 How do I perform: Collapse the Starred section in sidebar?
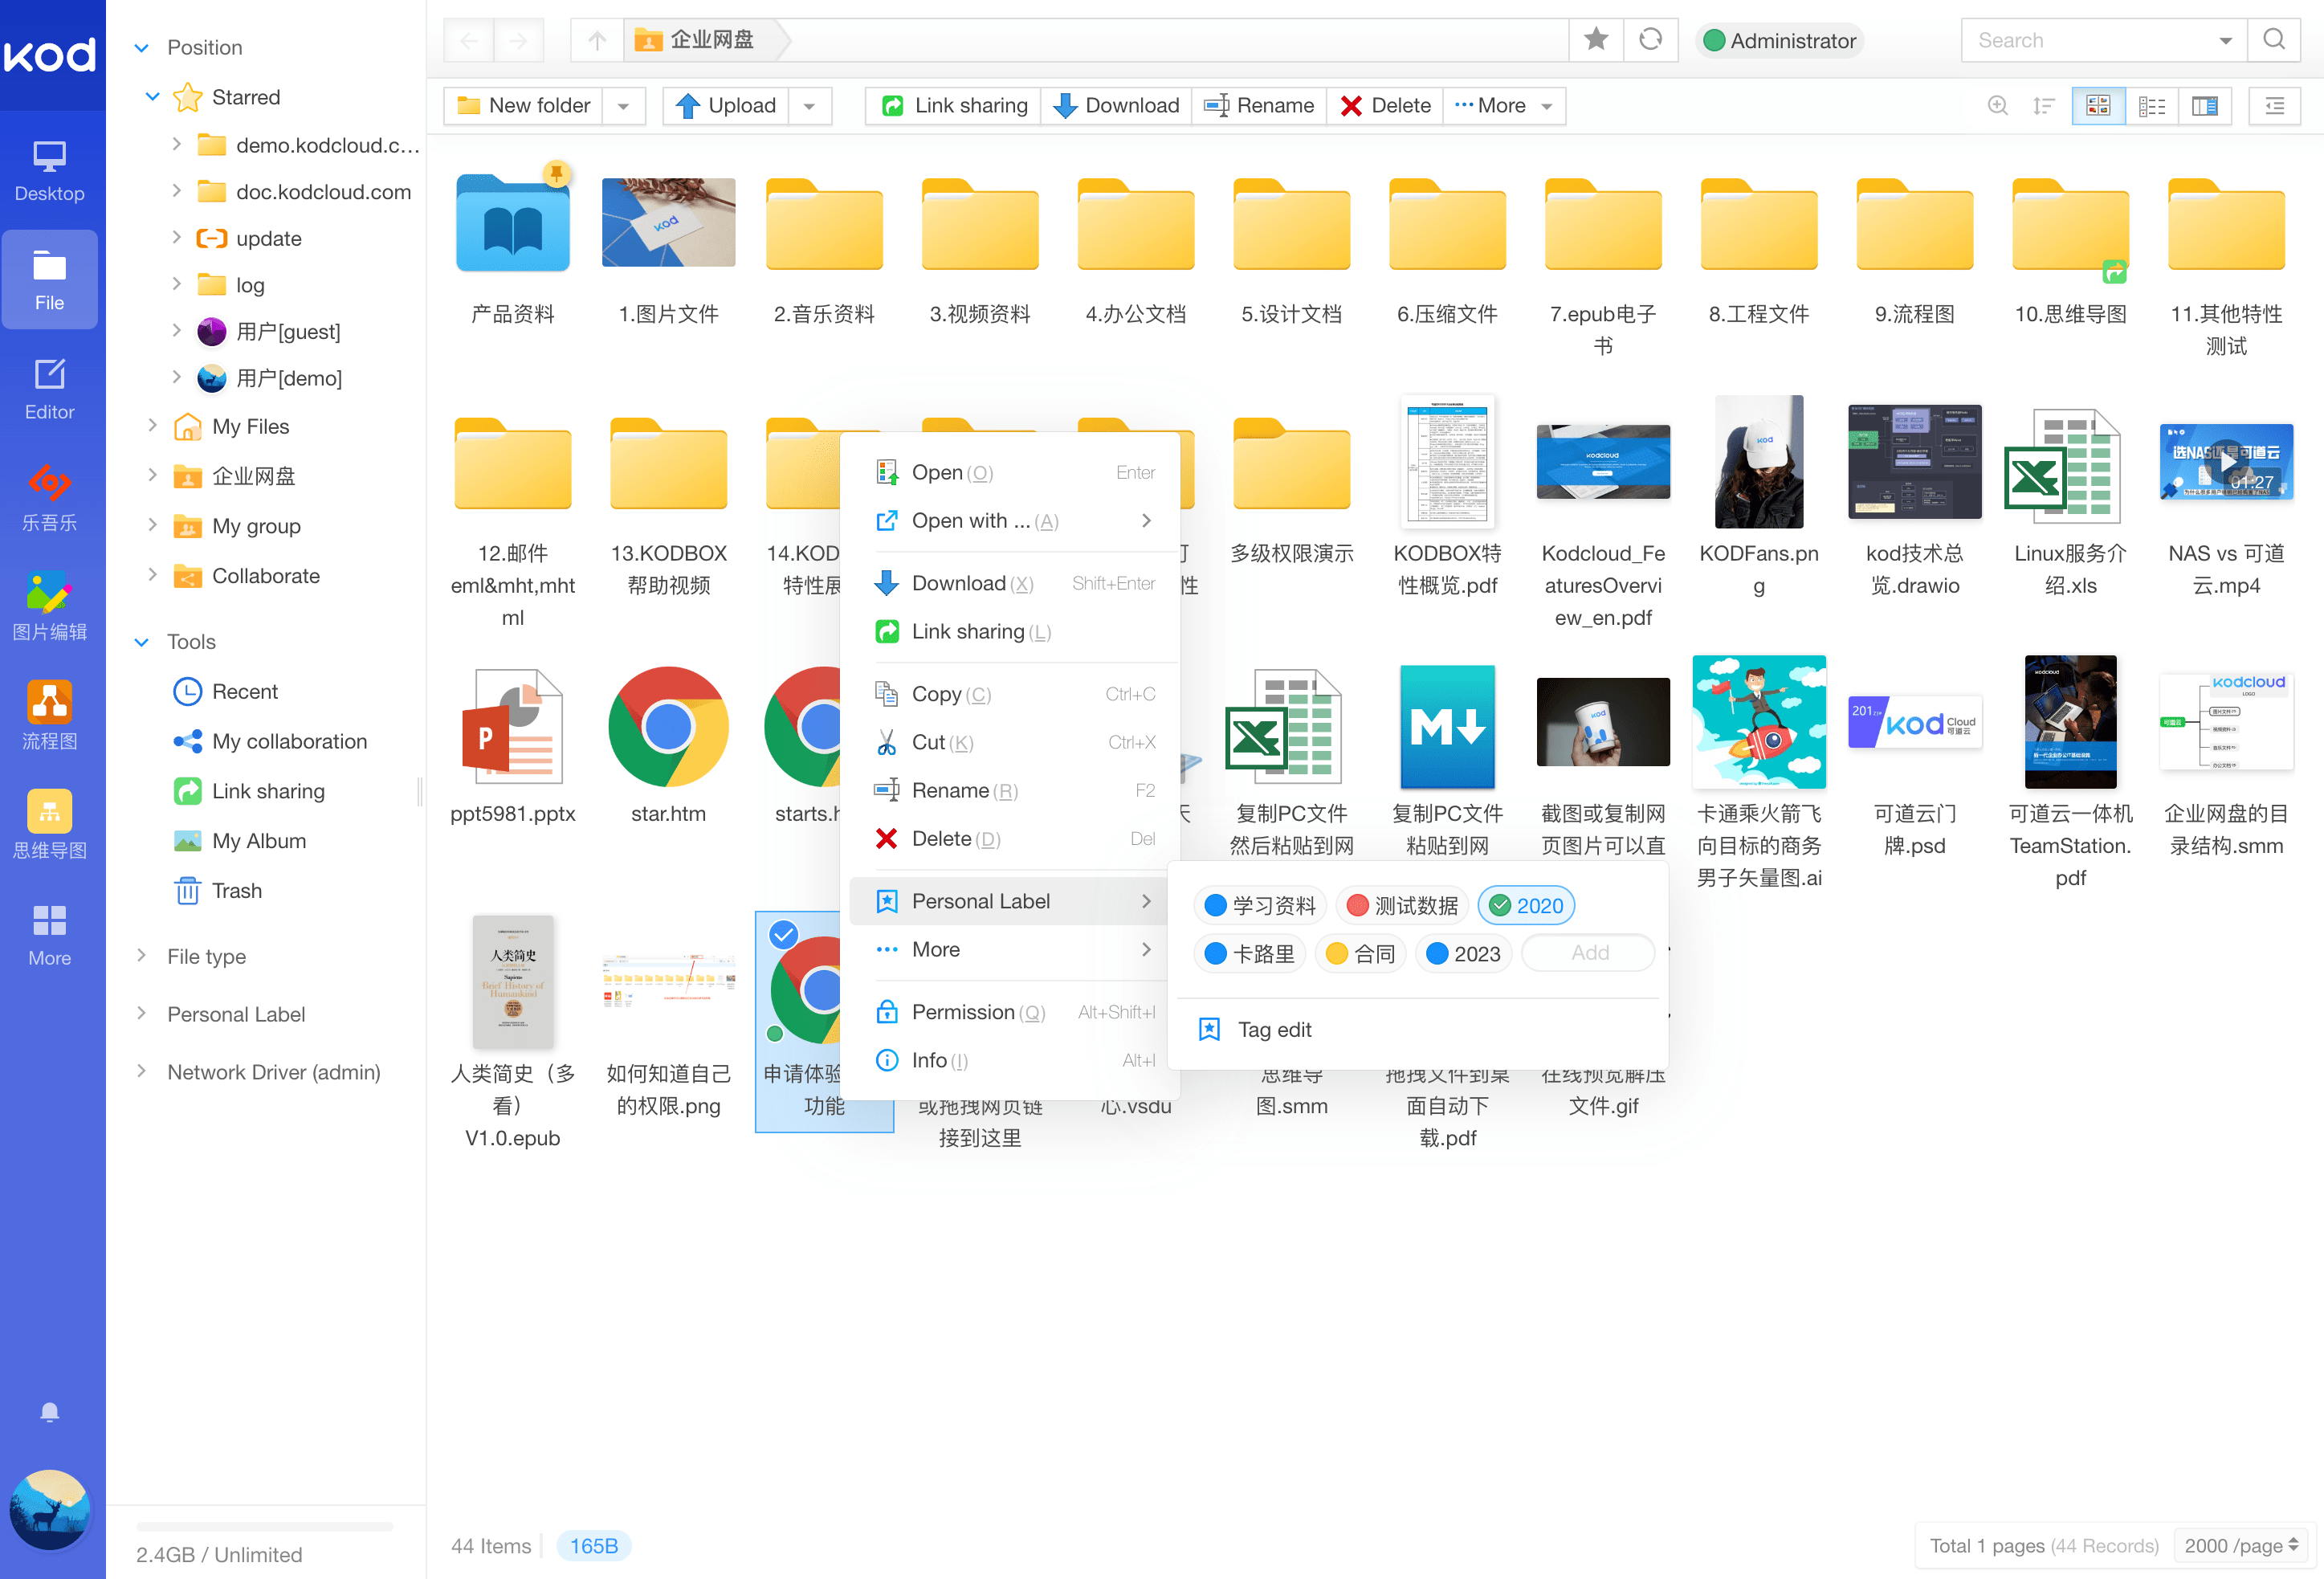point(152,97)
